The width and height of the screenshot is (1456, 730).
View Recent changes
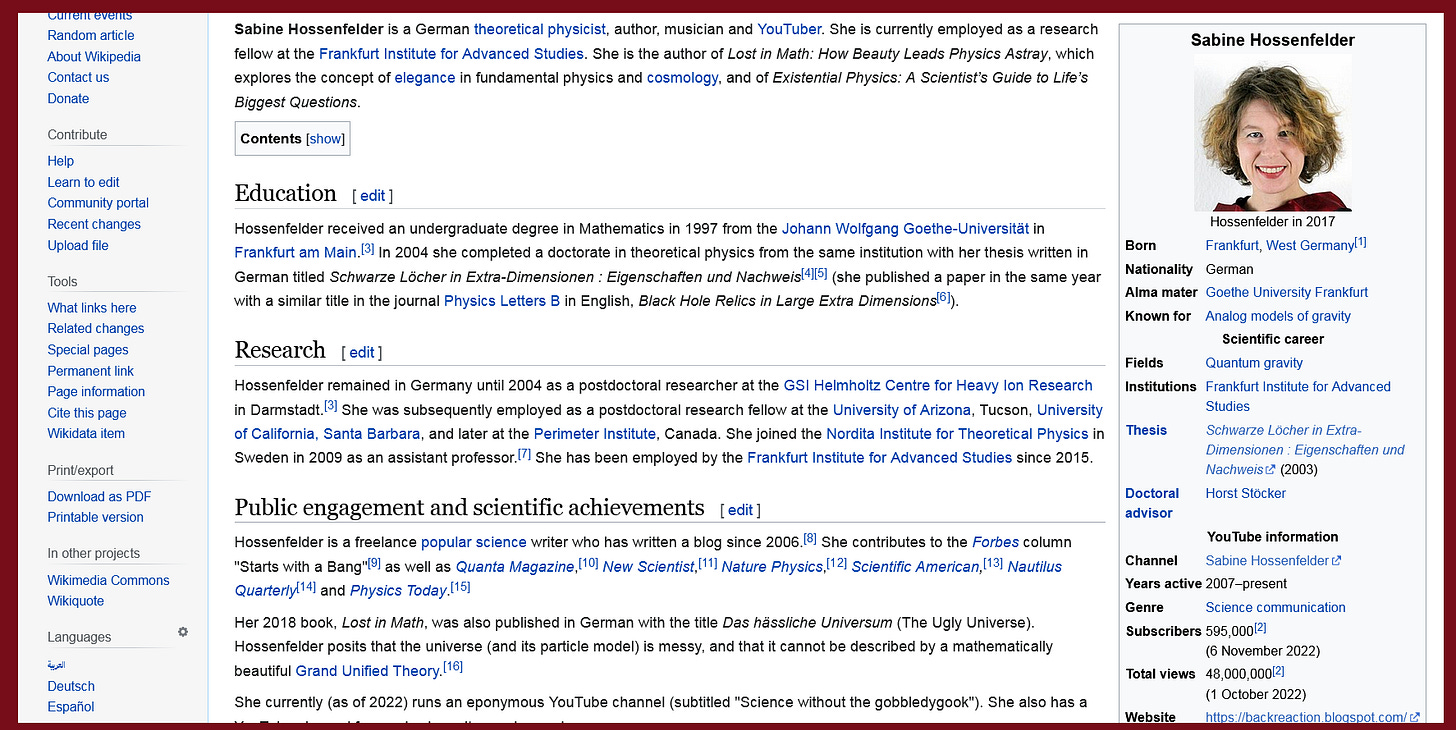(x=94, y=224)
